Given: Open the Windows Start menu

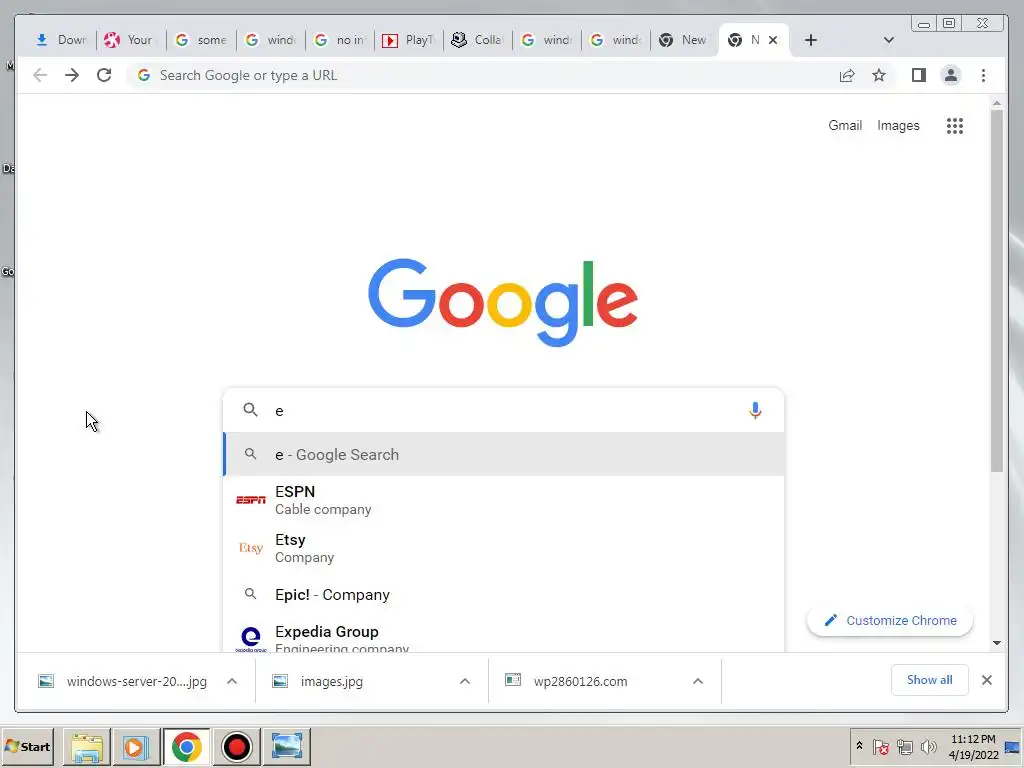Looking at the screenshot, I should [x=27, y=746].
